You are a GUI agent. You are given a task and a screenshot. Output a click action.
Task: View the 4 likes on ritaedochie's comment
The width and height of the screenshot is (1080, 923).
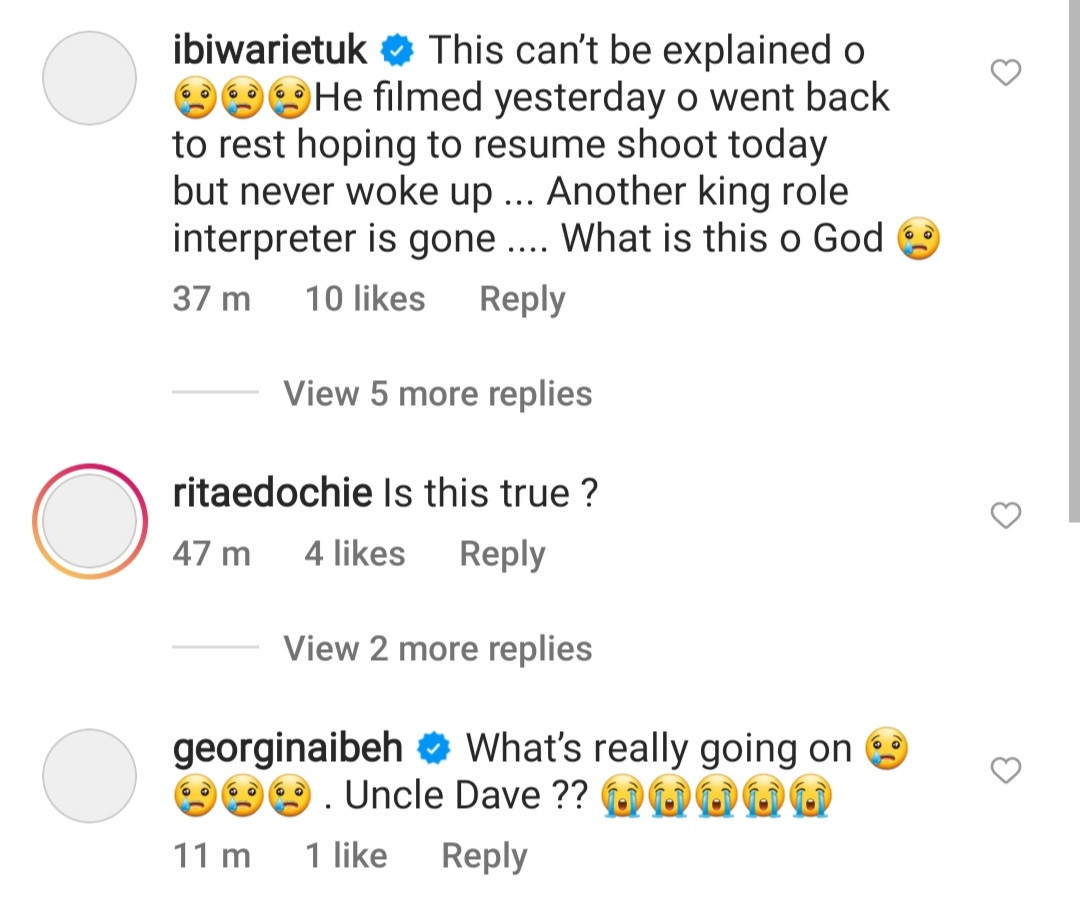354,554
